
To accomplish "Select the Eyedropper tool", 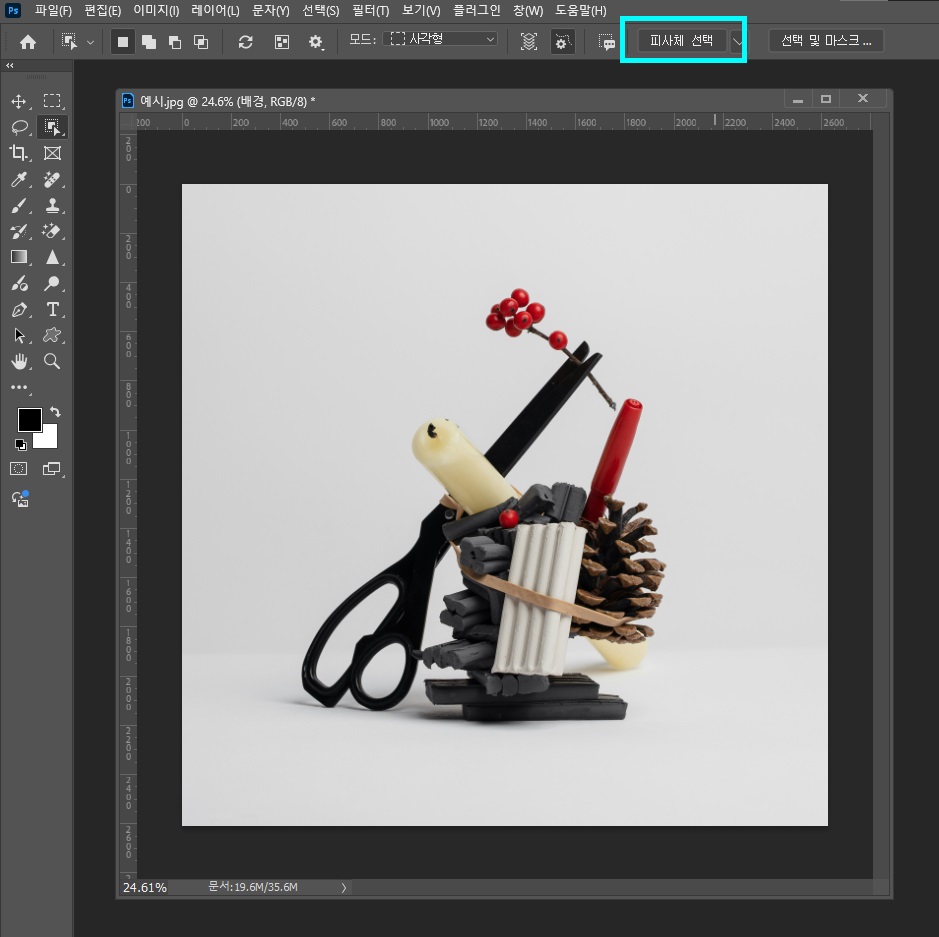I will 19,180.
